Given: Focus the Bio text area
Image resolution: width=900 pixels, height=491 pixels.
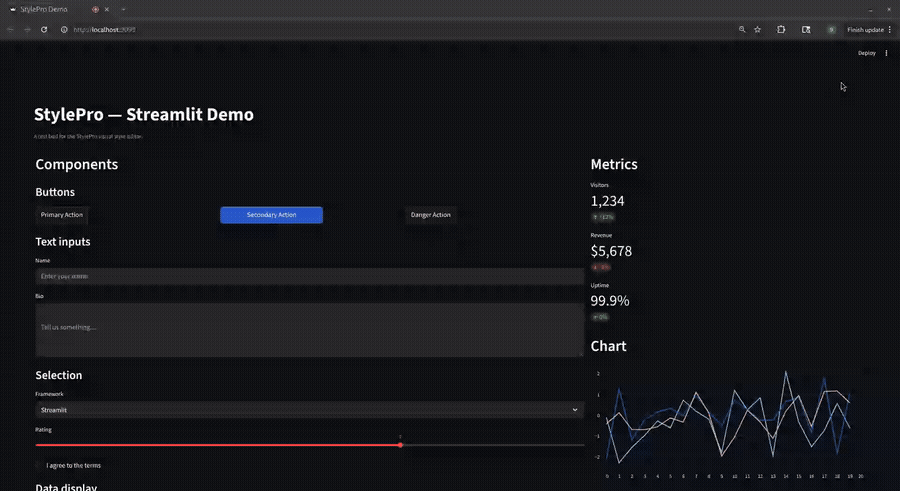Looking at the screenshot, I should pos(309,330).
